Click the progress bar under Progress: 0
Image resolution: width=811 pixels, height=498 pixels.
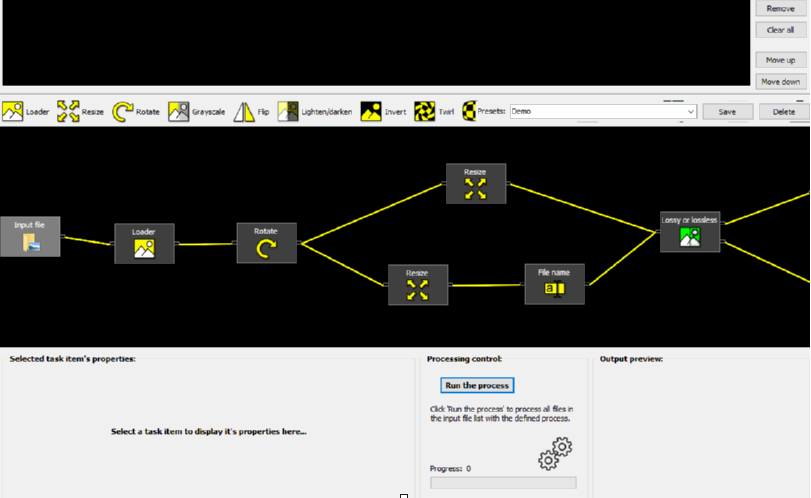tap(503, 482)
